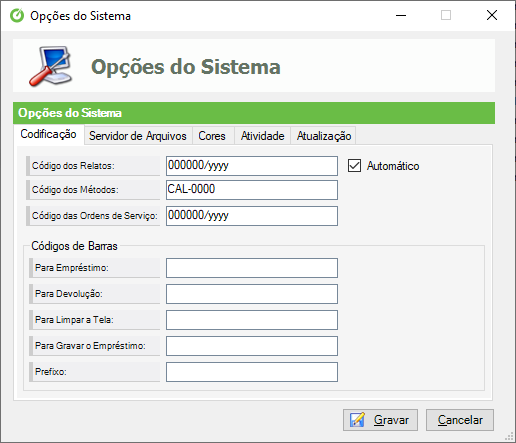Click the Código dos Relatos input field
This screenshot has width=516, height=443.
252,166
